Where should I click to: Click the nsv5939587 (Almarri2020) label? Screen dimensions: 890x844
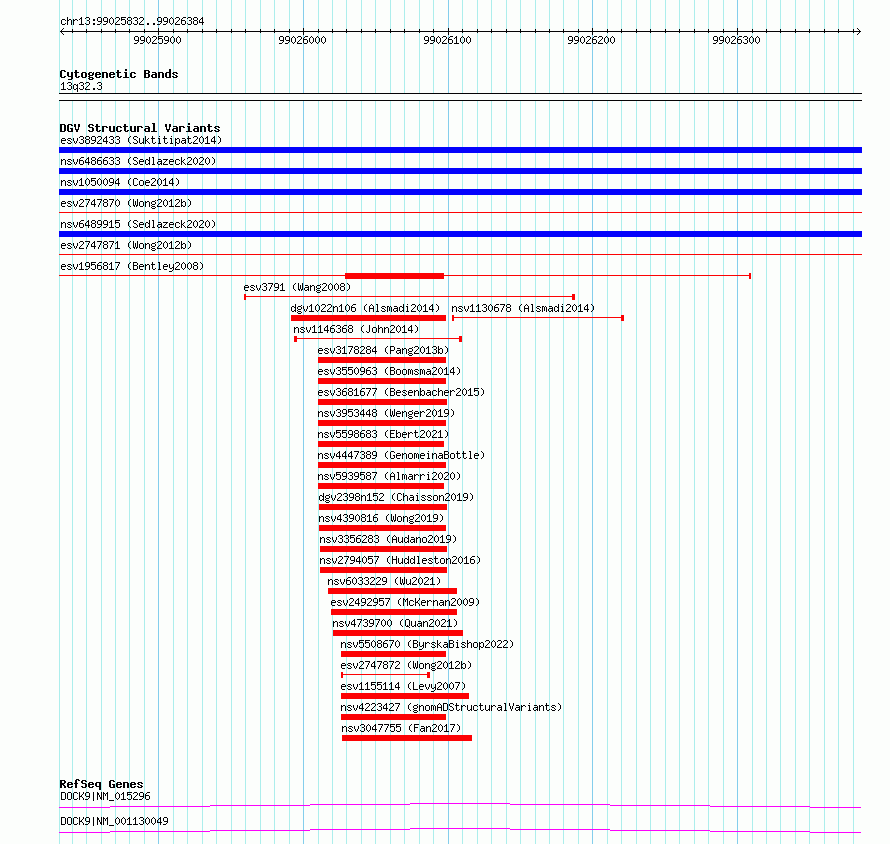pyautogui.click(x=389, y=476)
